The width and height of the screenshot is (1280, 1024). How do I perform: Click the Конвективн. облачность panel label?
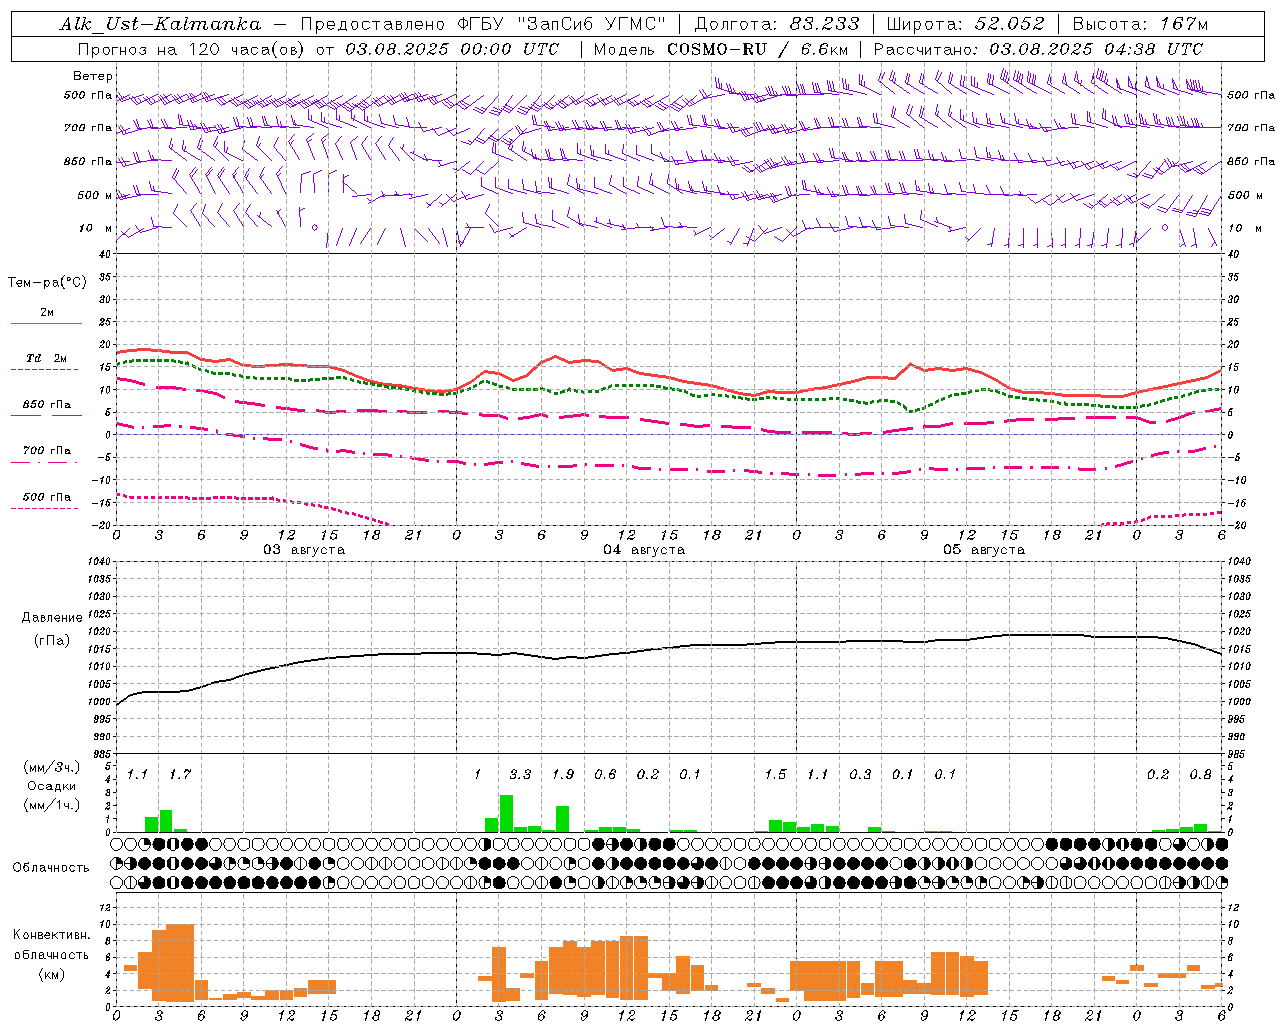coord(51,944)
